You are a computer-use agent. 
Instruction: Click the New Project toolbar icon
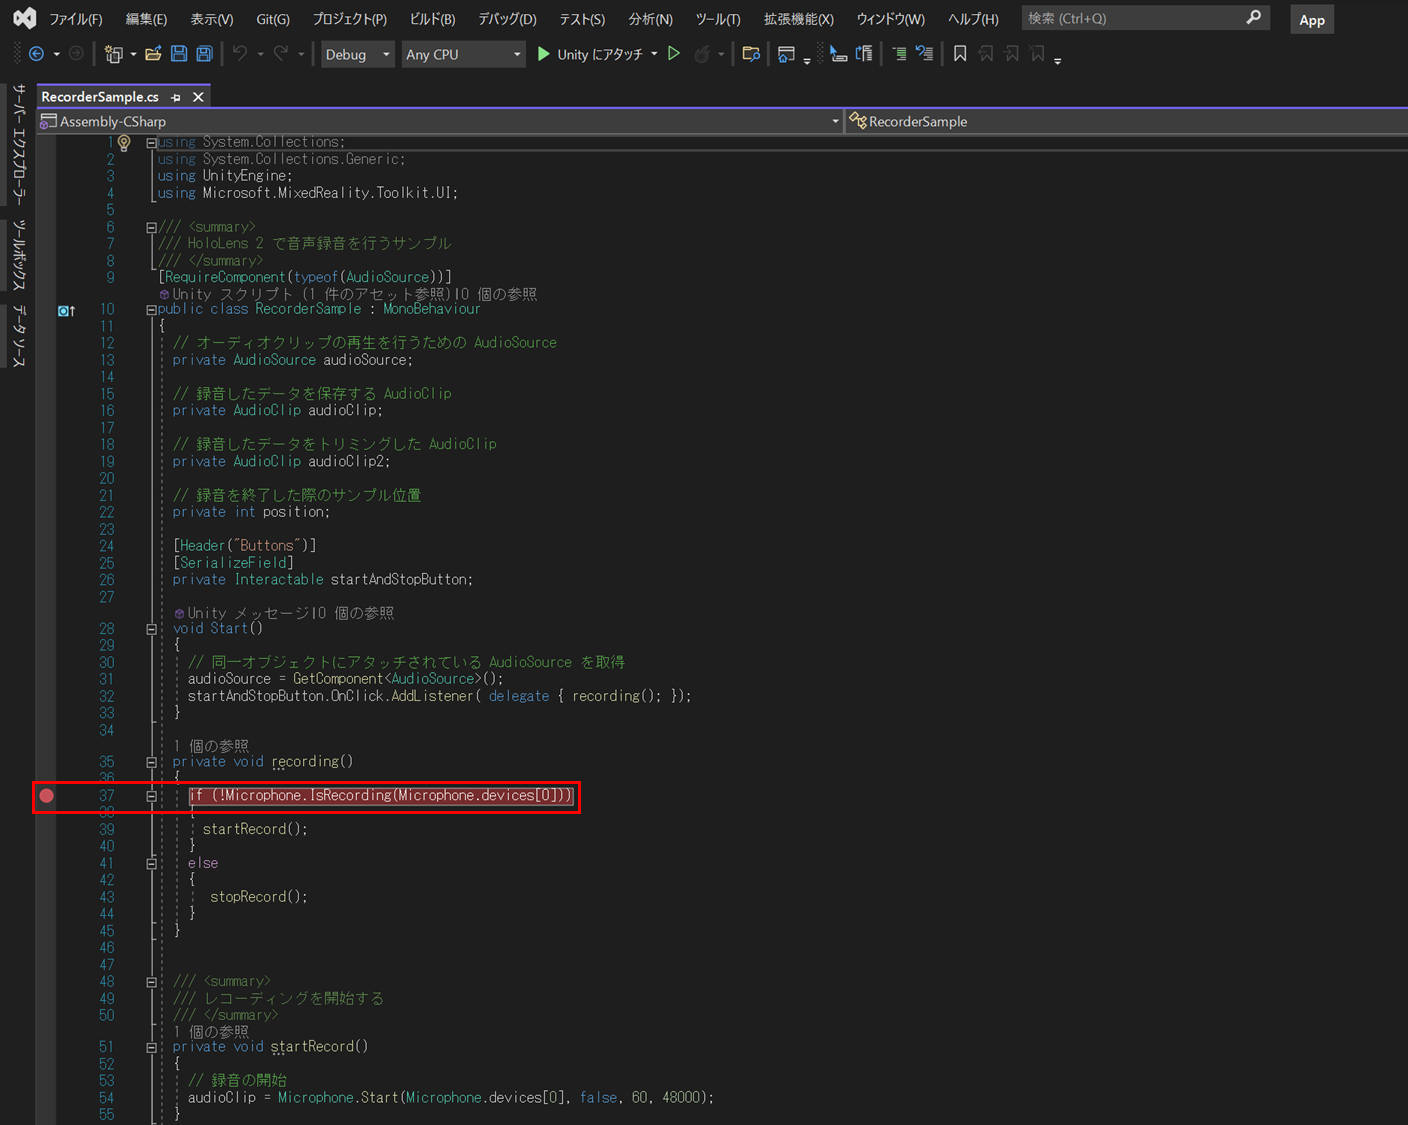(114, 54)
